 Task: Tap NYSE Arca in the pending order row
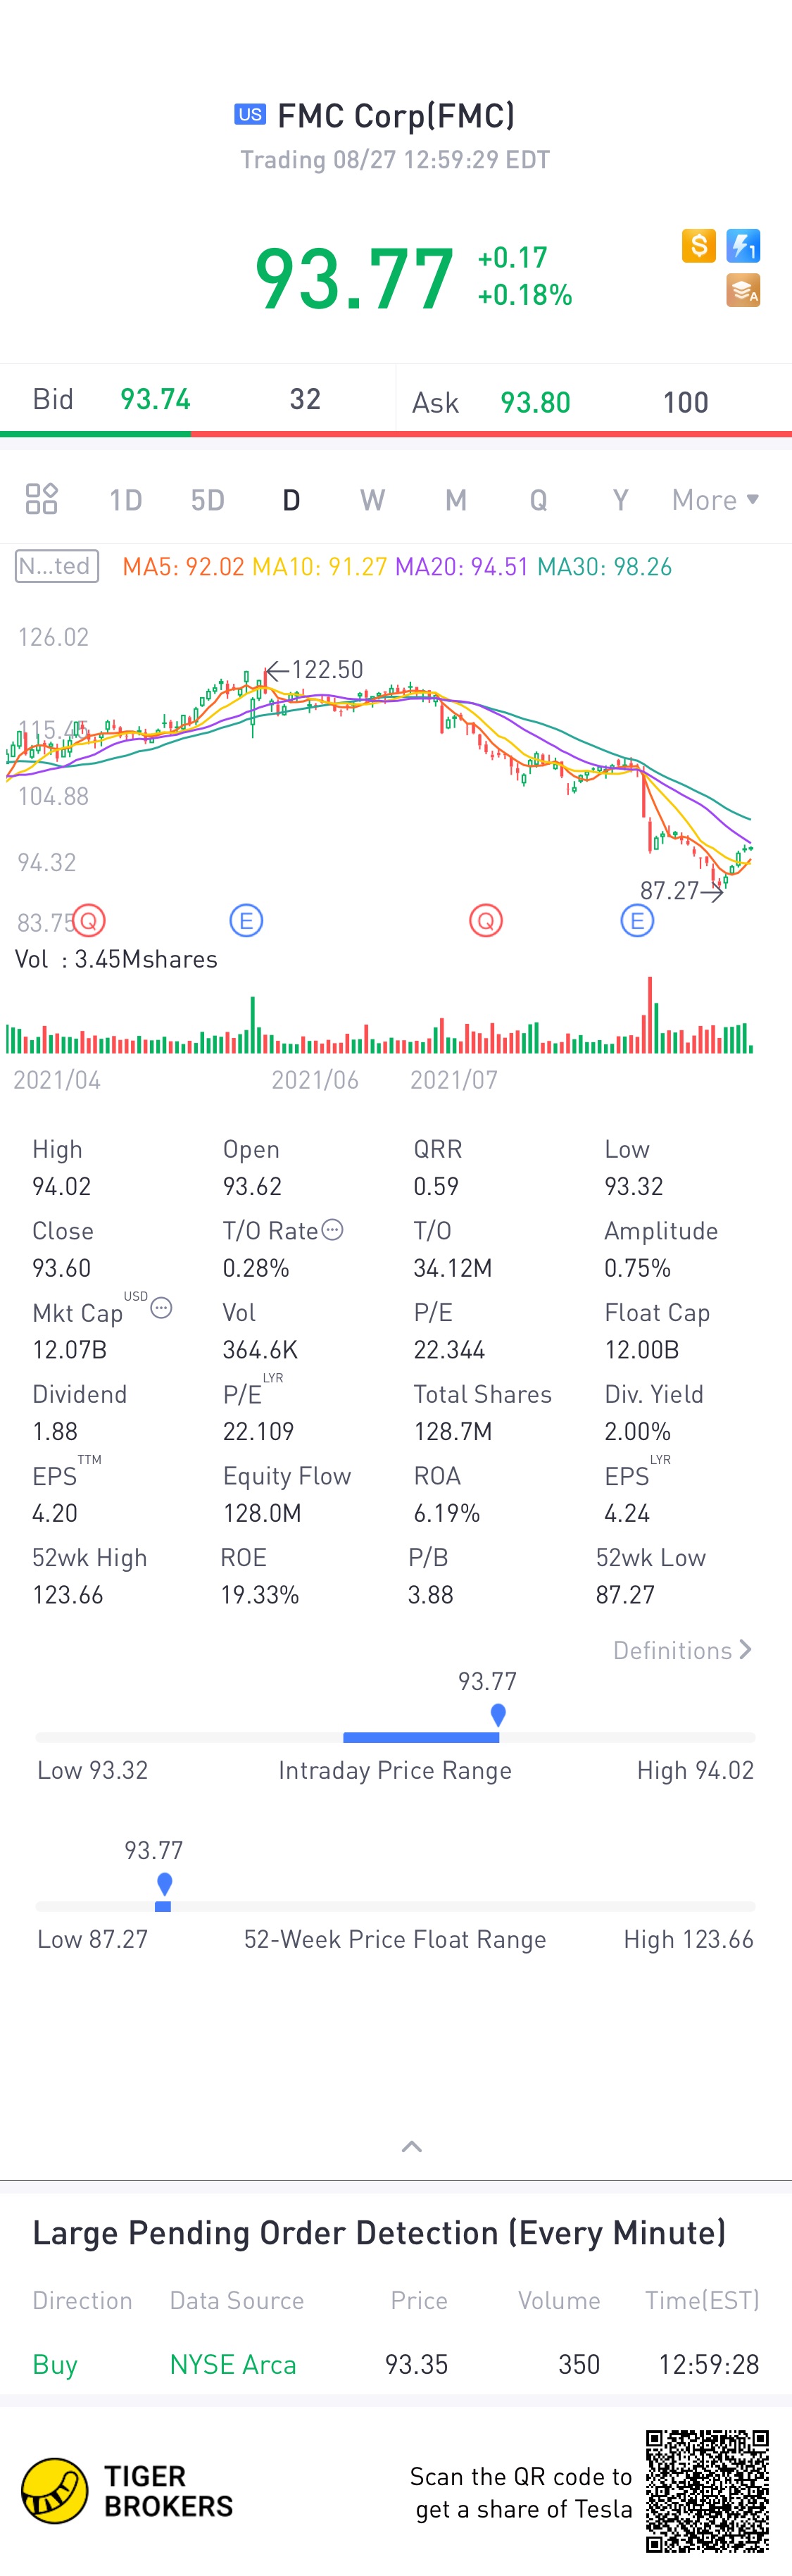pos(233,2364)
